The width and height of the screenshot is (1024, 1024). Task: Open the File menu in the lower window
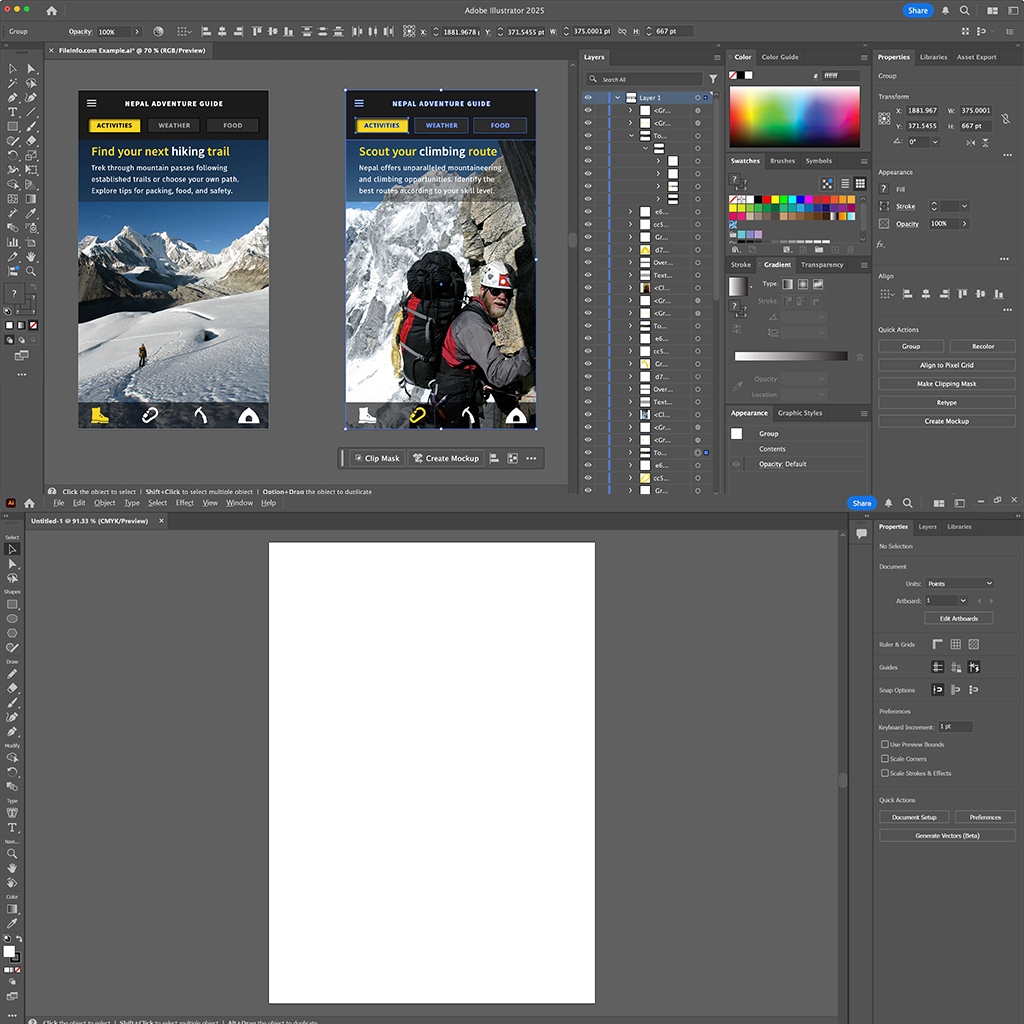[59, 503]
